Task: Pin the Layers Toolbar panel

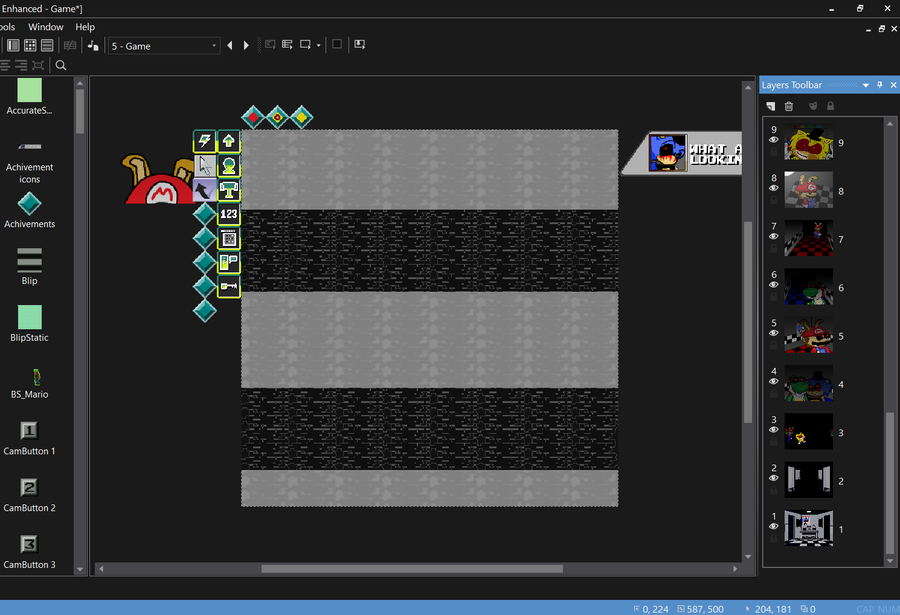Action: coord(880,85)
